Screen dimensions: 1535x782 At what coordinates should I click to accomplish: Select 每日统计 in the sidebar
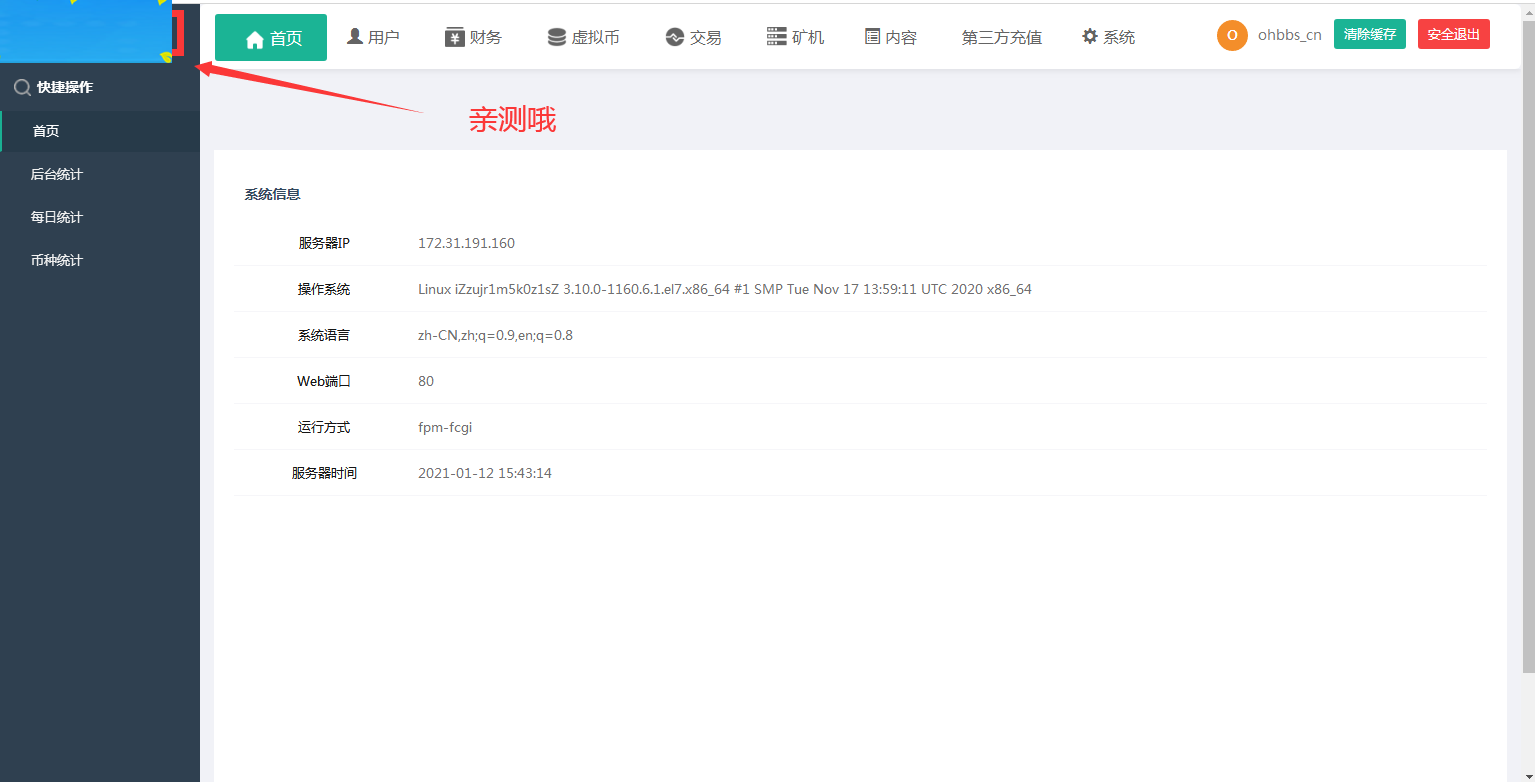[x=57, y=217]
